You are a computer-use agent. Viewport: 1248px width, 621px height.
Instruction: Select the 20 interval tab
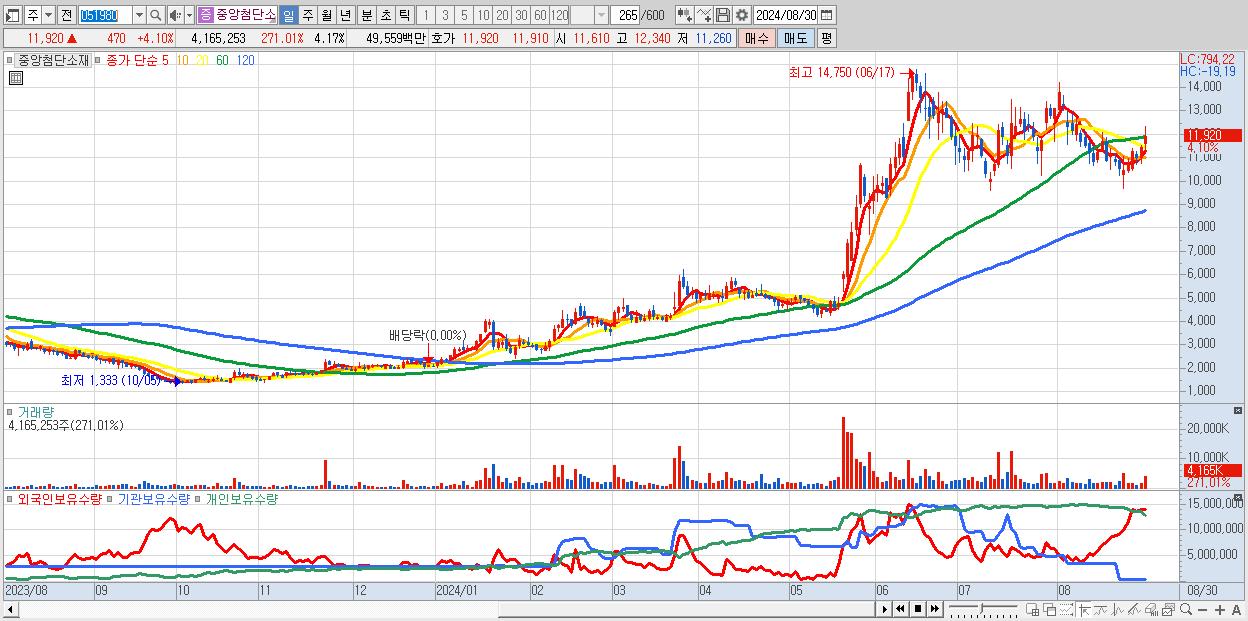[502, 15]
